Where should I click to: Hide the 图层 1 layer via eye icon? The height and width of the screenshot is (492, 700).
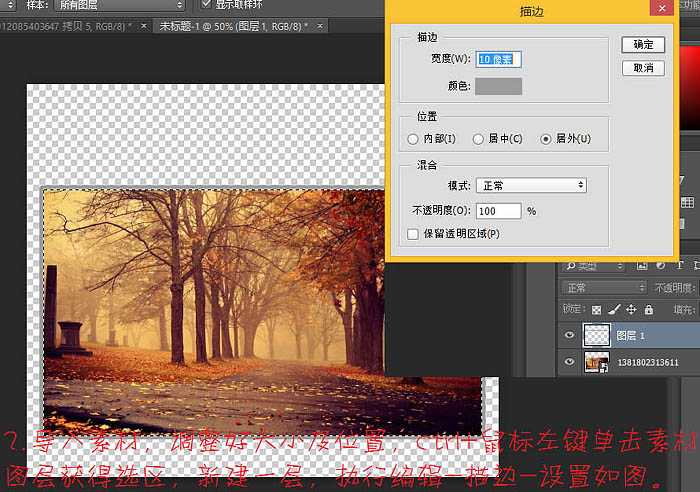569,335
